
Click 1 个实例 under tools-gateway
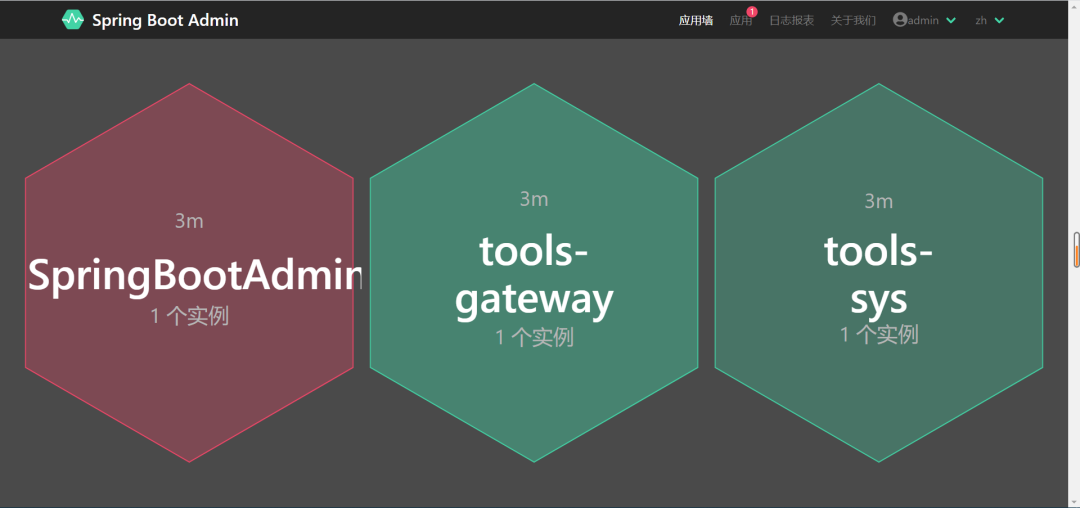534,337
